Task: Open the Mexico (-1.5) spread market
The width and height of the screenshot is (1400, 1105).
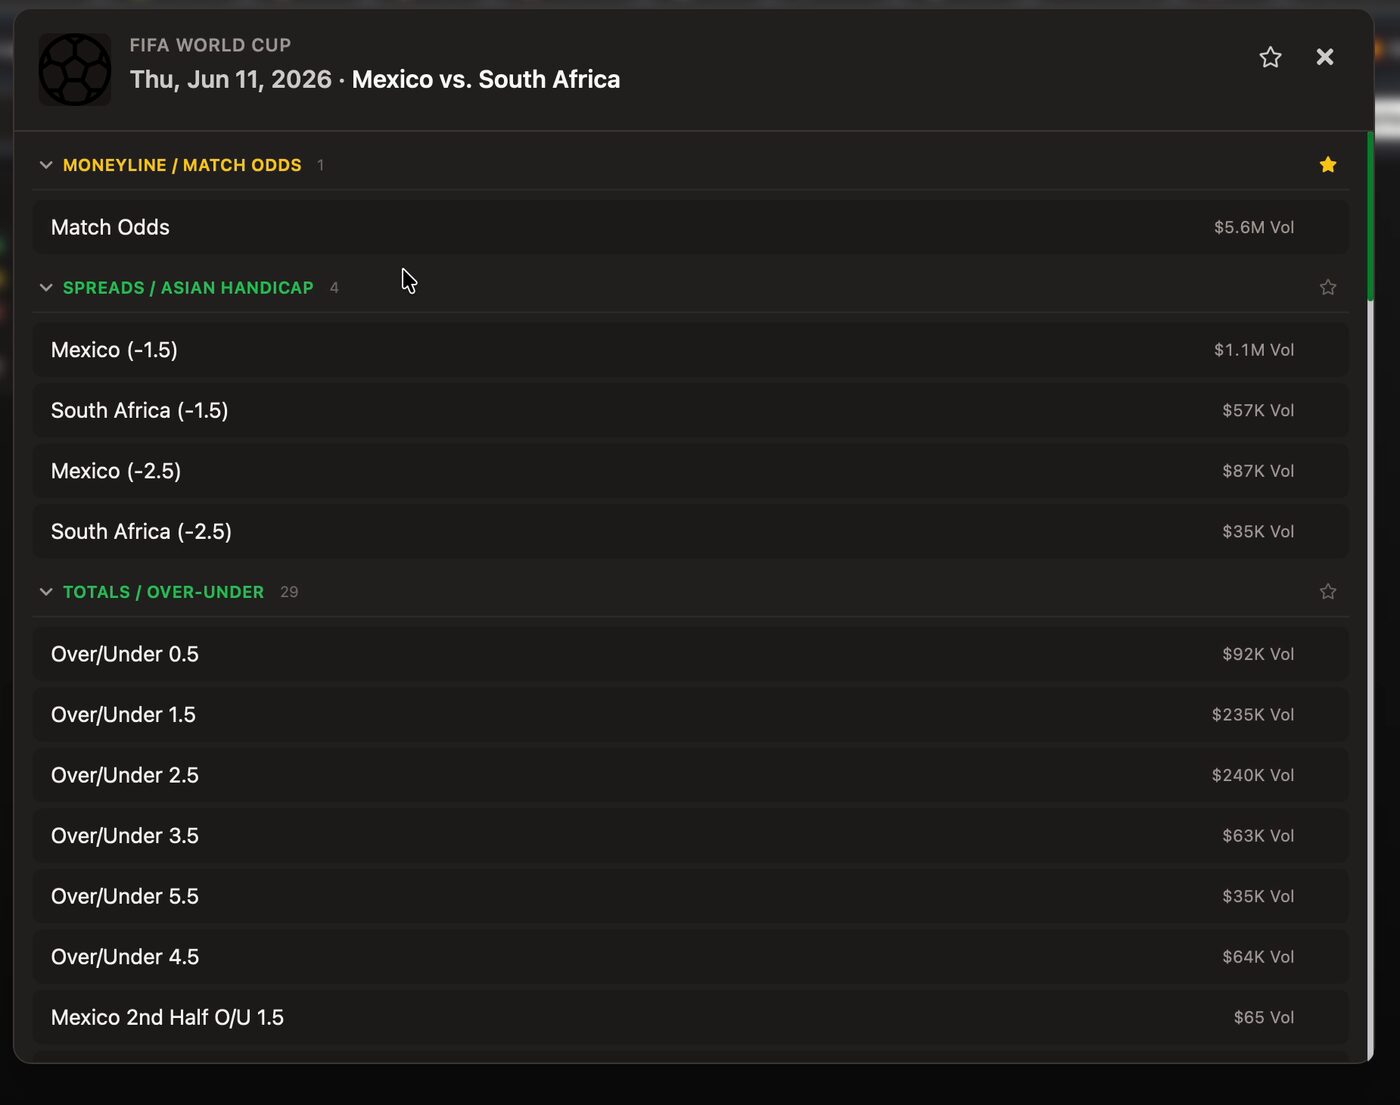Action: tap(691, 350)
